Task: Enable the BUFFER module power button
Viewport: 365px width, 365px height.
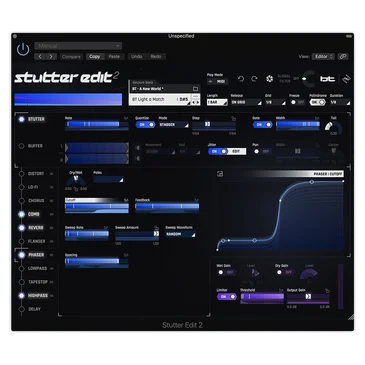Action: click(x=22, y=146)
